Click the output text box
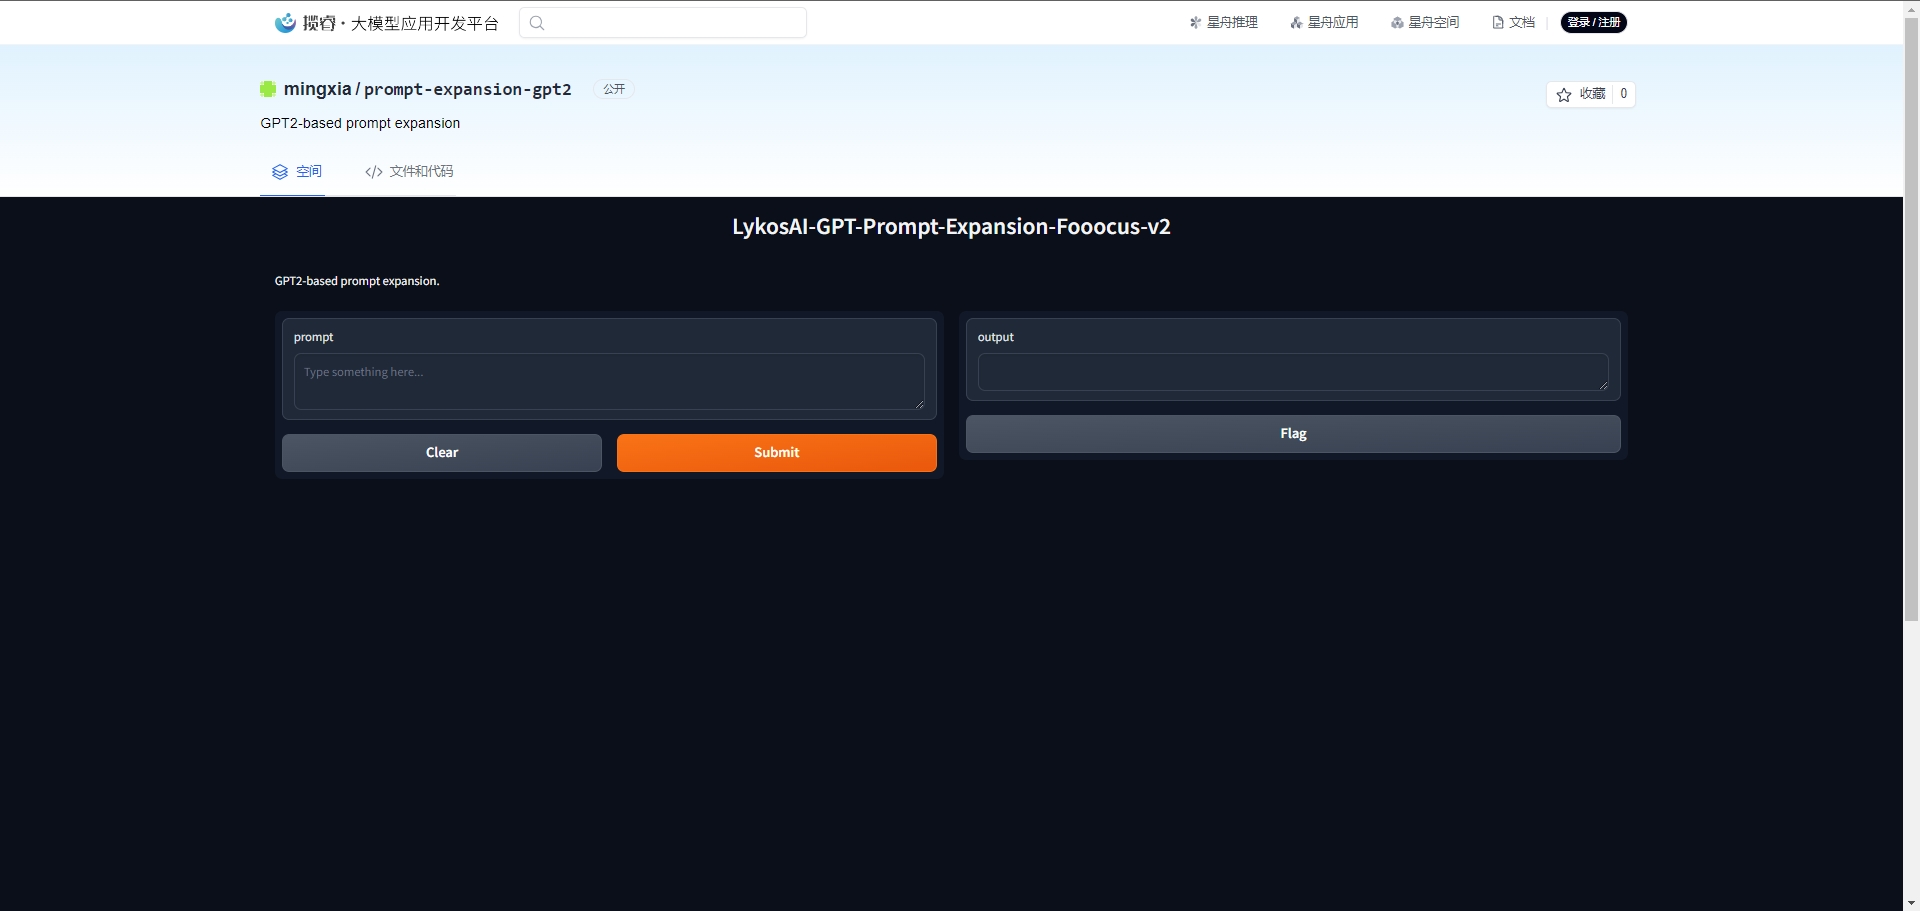The image size is (1920, 911). pos(1293,372)
